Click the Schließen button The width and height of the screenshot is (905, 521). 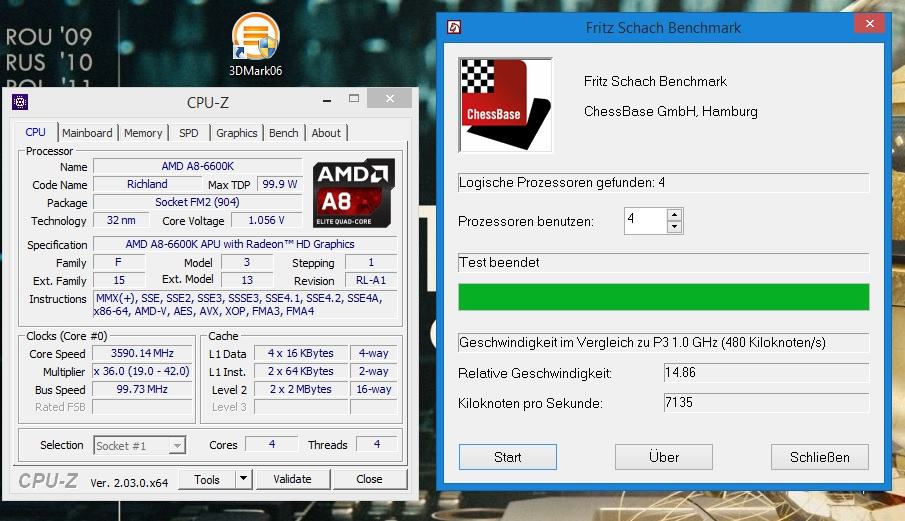tap(820, 457)
